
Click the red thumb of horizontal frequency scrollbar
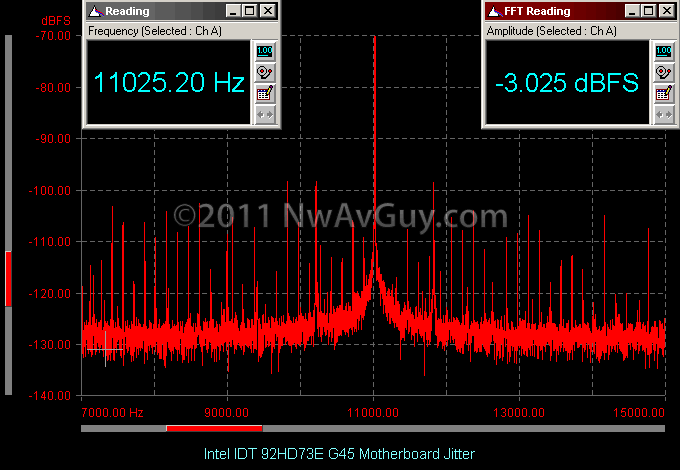[x=214, y=428]
